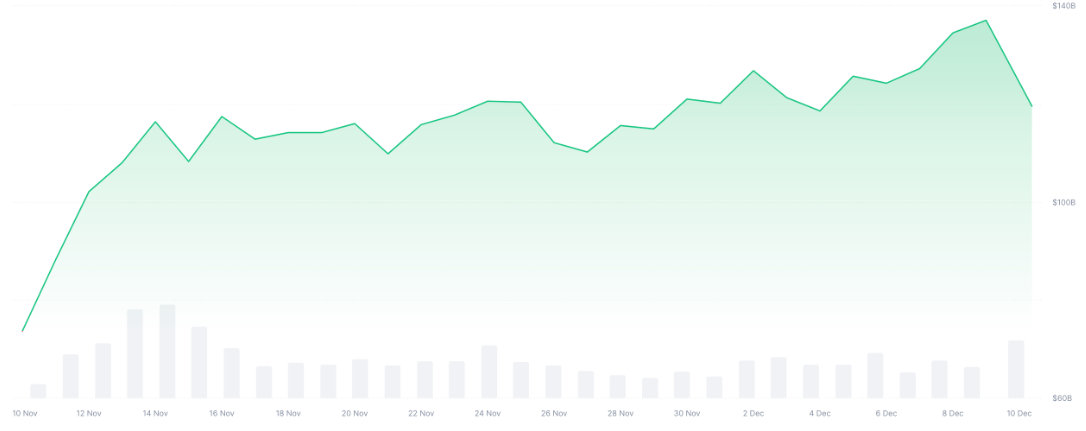The image size is (1086, 431).
Task: Select the 24 Nov volume bar
Action: click(489, 372)
